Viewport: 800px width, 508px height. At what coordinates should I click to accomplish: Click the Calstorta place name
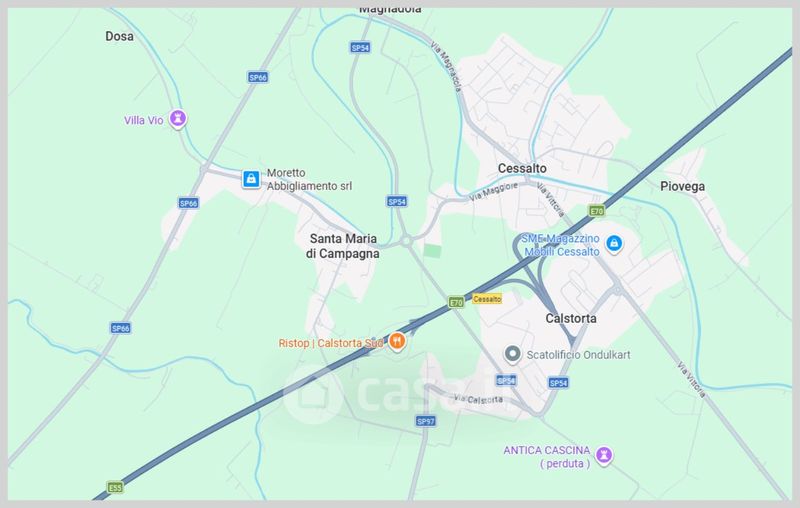[x=571, y=318]
